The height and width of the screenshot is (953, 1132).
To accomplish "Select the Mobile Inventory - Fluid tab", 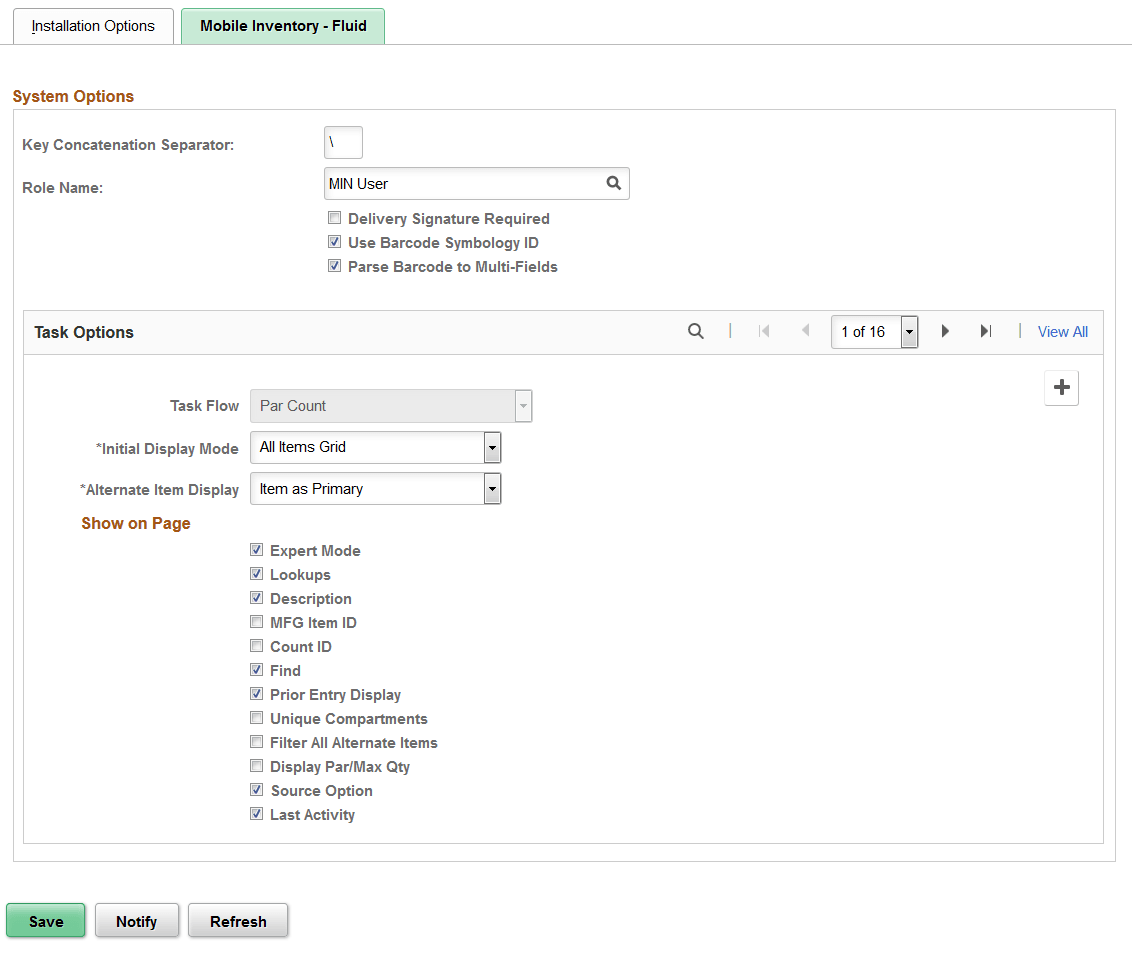I will click(x=282, y=26).
